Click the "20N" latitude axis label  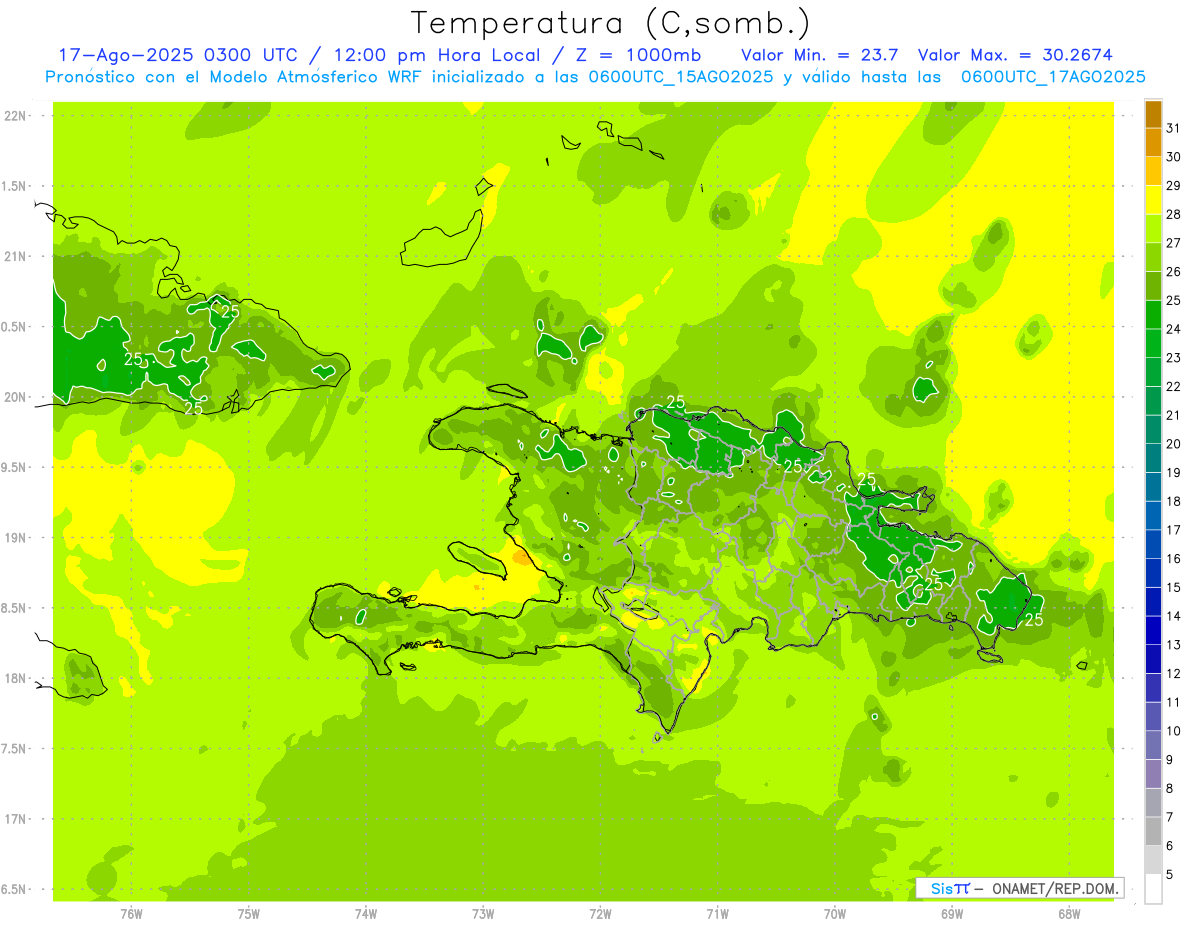(x=15, y=397)
